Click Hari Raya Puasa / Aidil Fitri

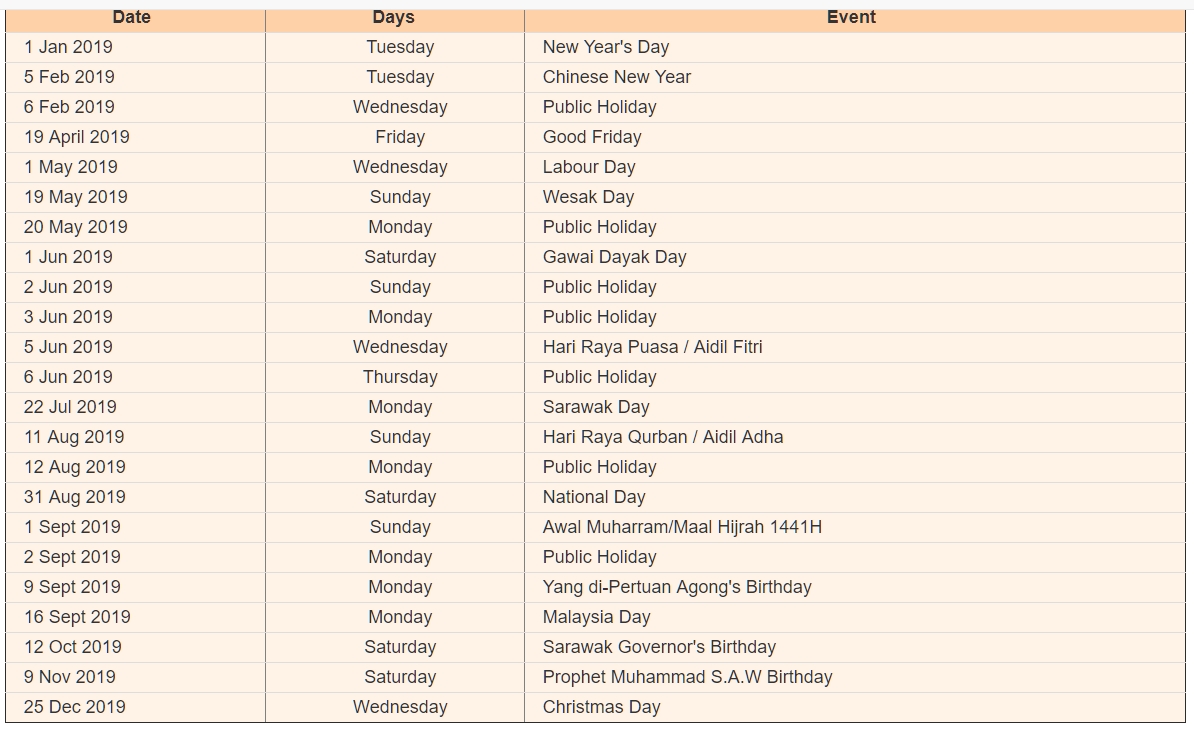tap(652, 347)
